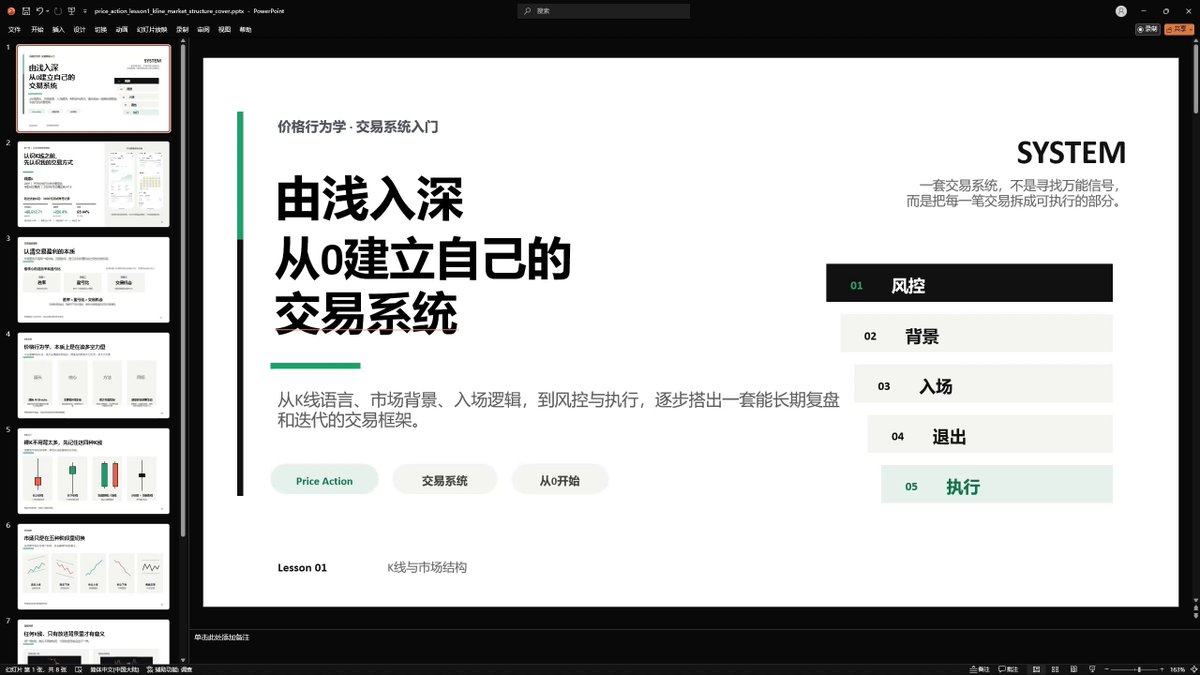
Task: Open the Customize Quick Access Toolbar dropdown
Action: coord(83,11)
